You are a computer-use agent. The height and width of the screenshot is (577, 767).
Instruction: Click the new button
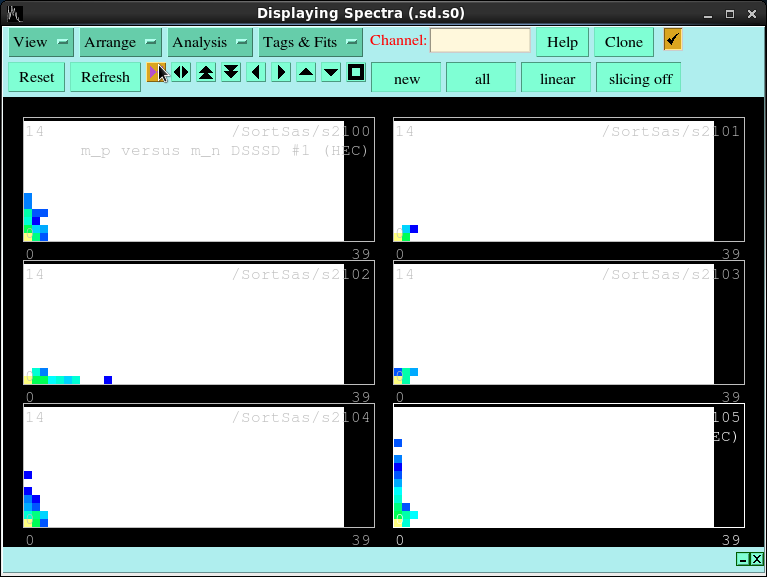tap(406, 77)
